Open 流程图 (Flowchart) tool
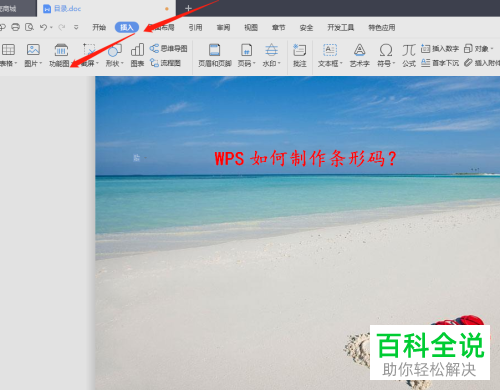 165,63
